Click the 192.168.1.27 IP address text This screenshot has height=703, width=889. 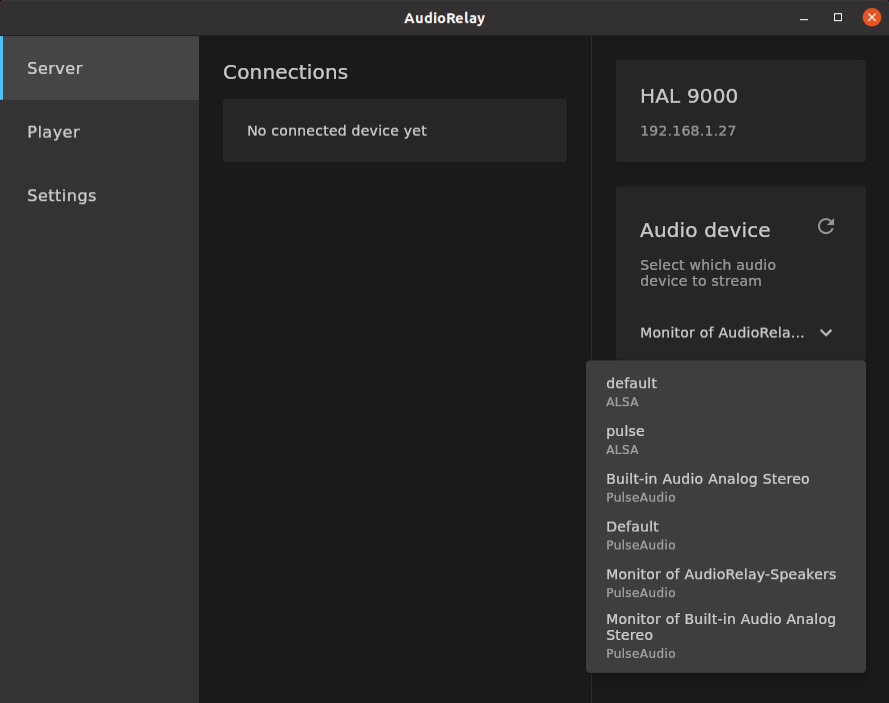pos(688,131)
